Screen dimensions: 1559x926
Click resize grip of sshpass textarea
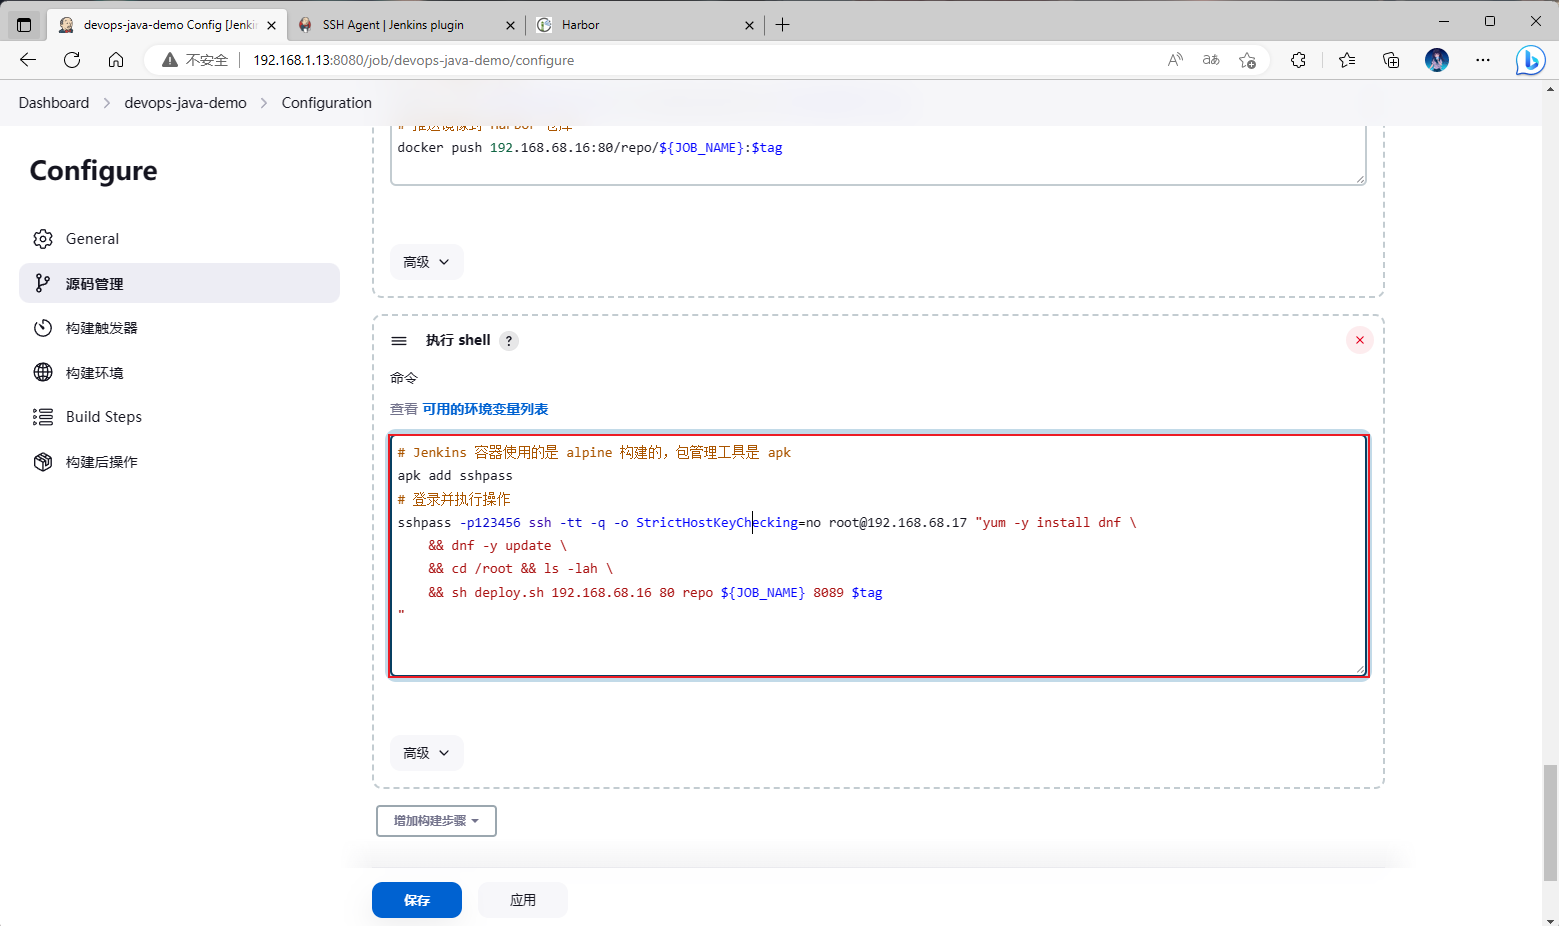1360,669
